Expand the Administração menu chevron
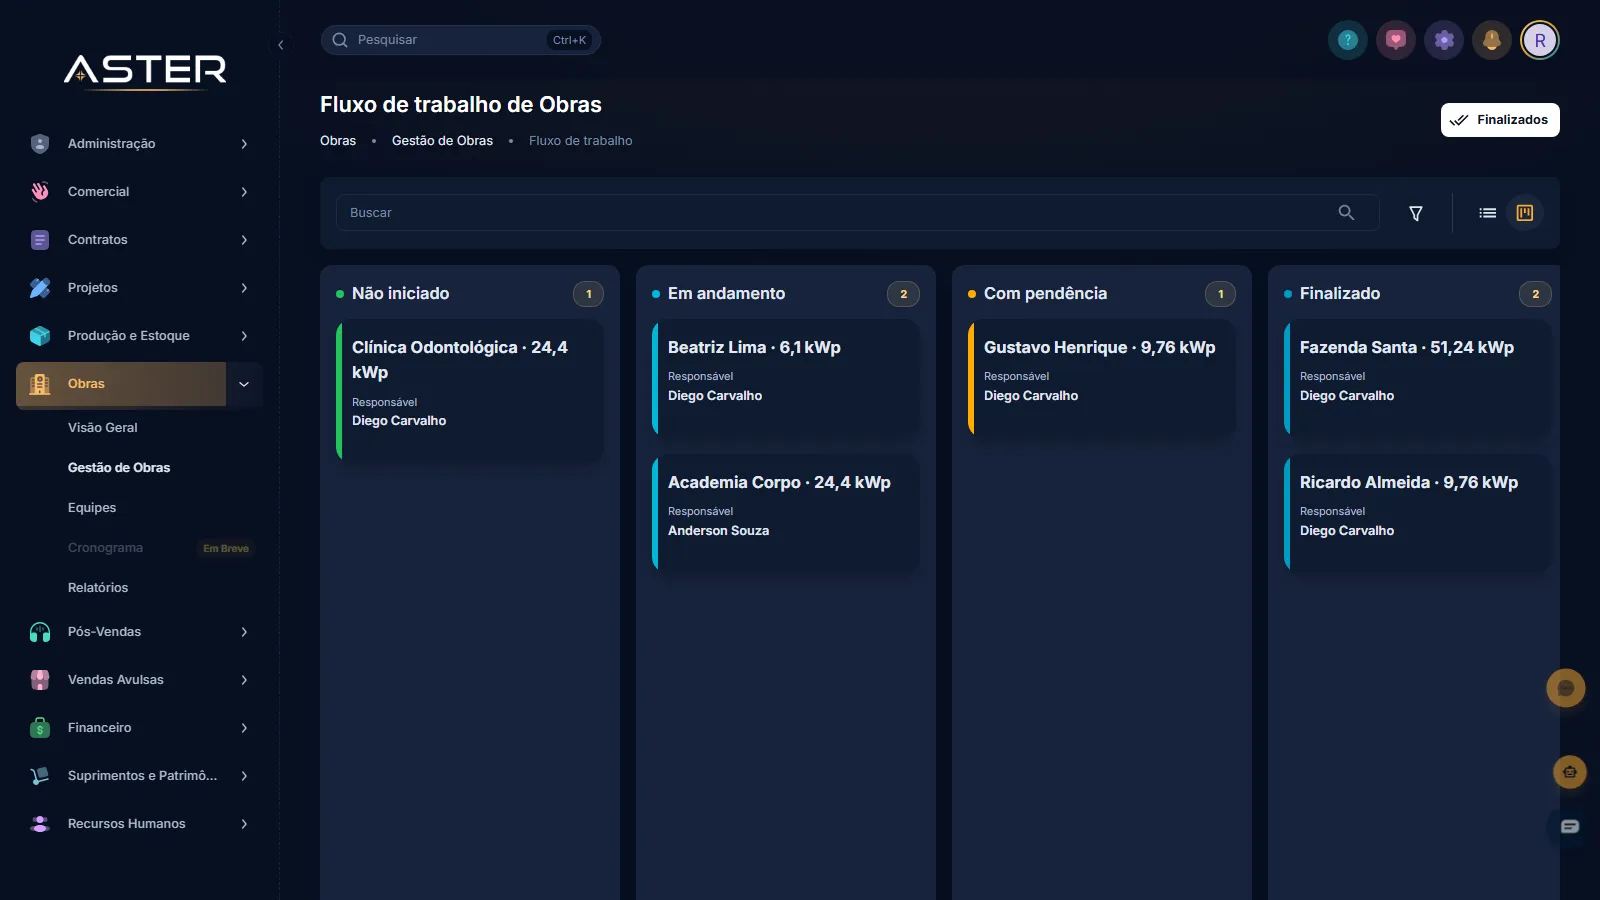 click(x=244, y=144)
